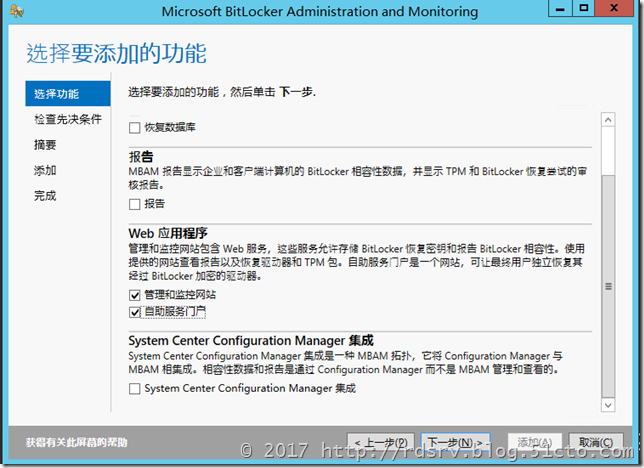644x468 pixels.
Task: Click the scrollbar up arrow
Action: click(x=608, y=120)
